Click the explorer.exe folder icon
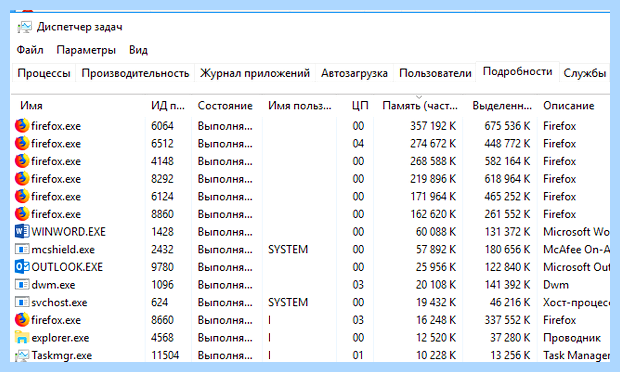620x372 pixels. tap(22, 337)
